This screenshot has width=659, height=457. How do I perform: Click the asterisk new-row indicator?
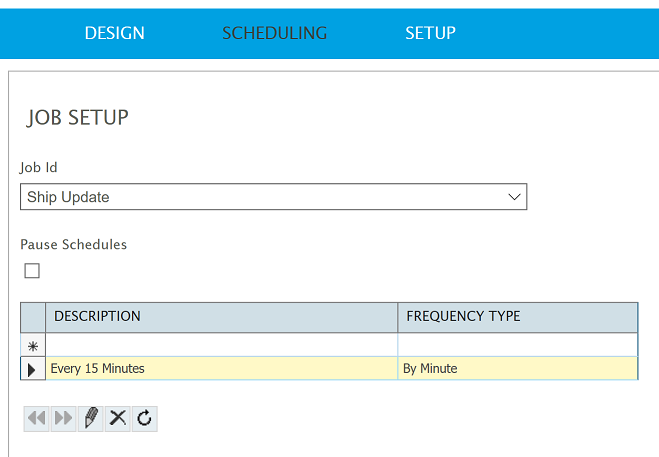tap(33, 345)
